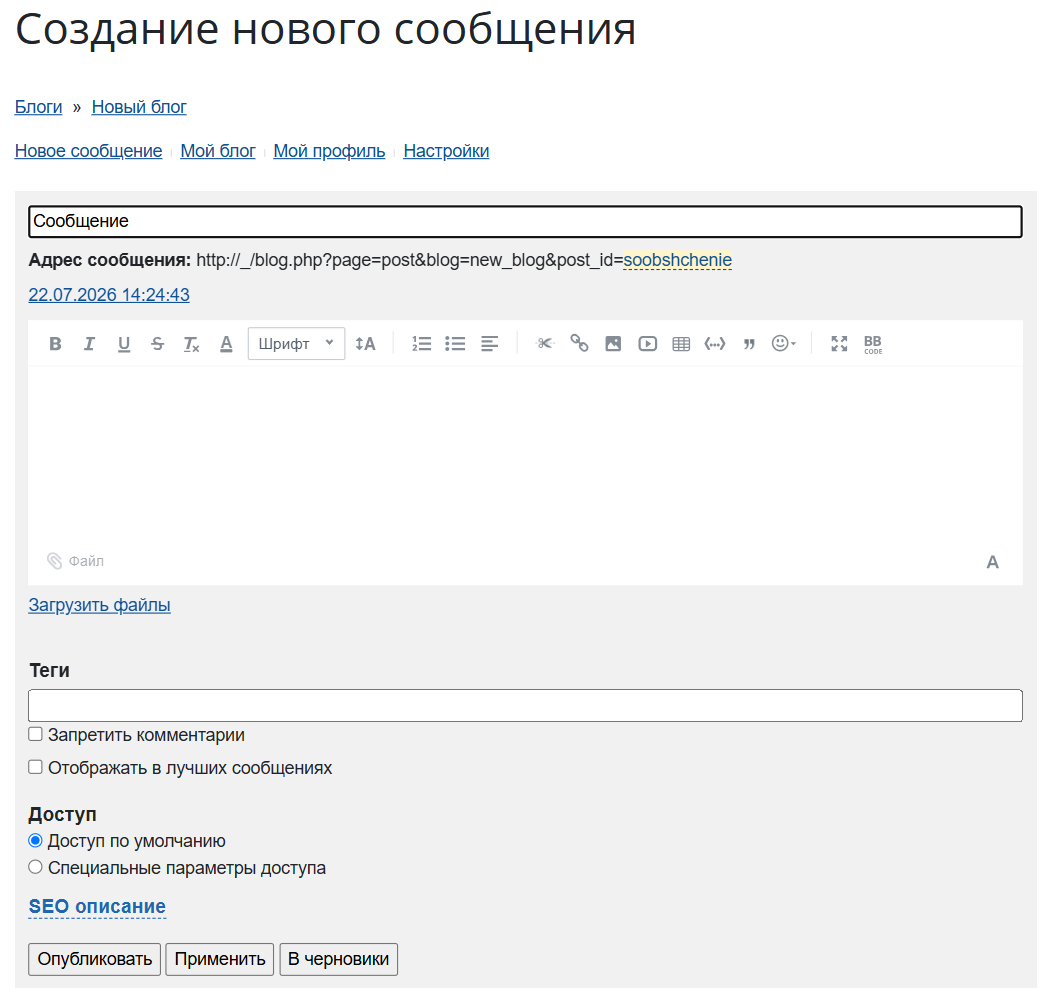Insert a code block
This screenshot has height=988, width=1048.
715,344
